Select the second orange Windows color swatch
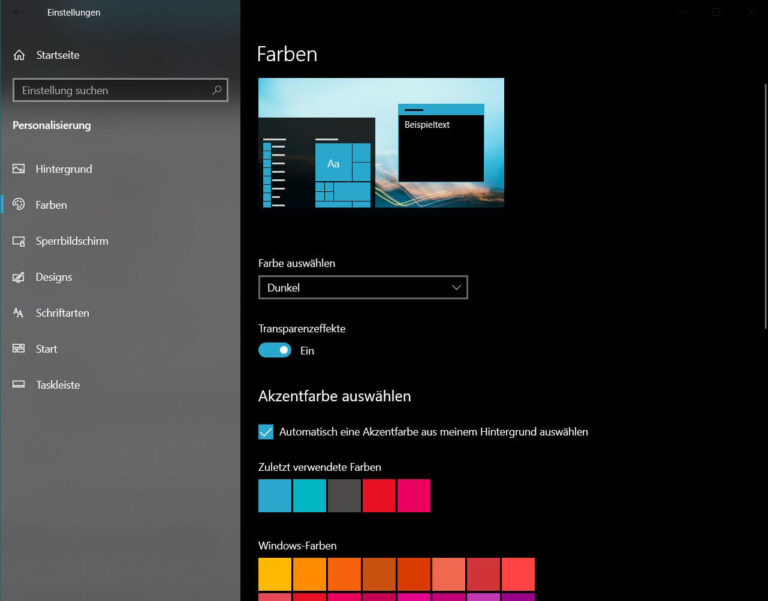 (310, 574)
